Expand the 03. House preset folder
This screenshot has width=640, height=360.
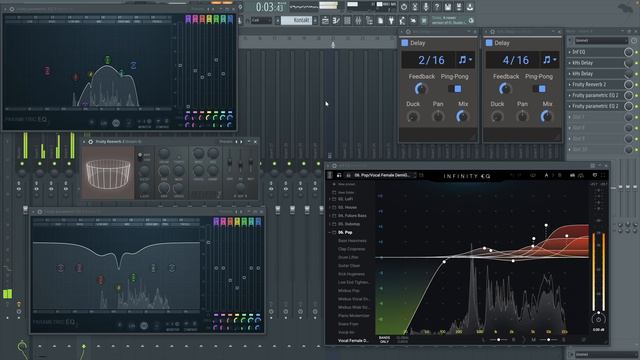[x=330, y=207]
